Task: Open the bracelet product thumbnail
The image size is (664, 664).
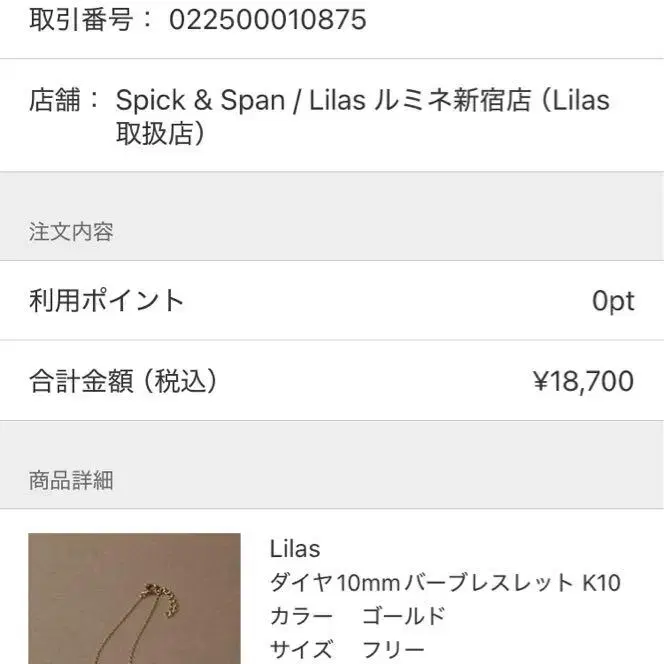Action: (134, 598)
